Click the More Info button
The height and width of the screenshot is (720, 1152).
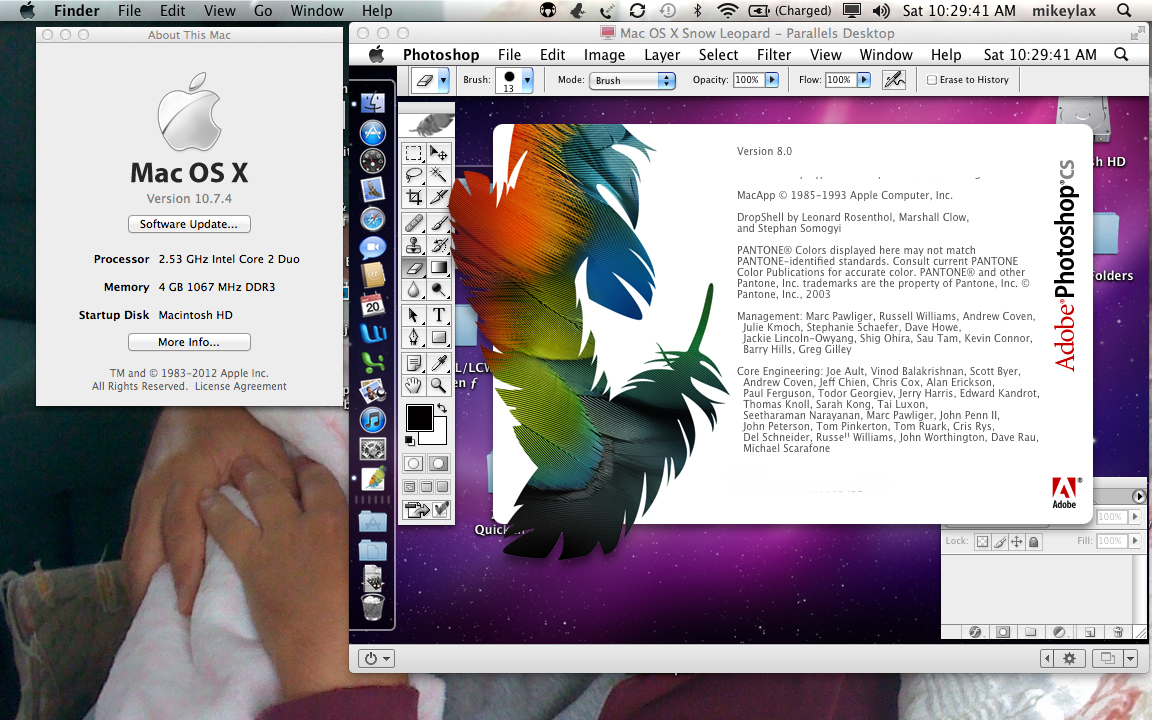pos(190,342)
